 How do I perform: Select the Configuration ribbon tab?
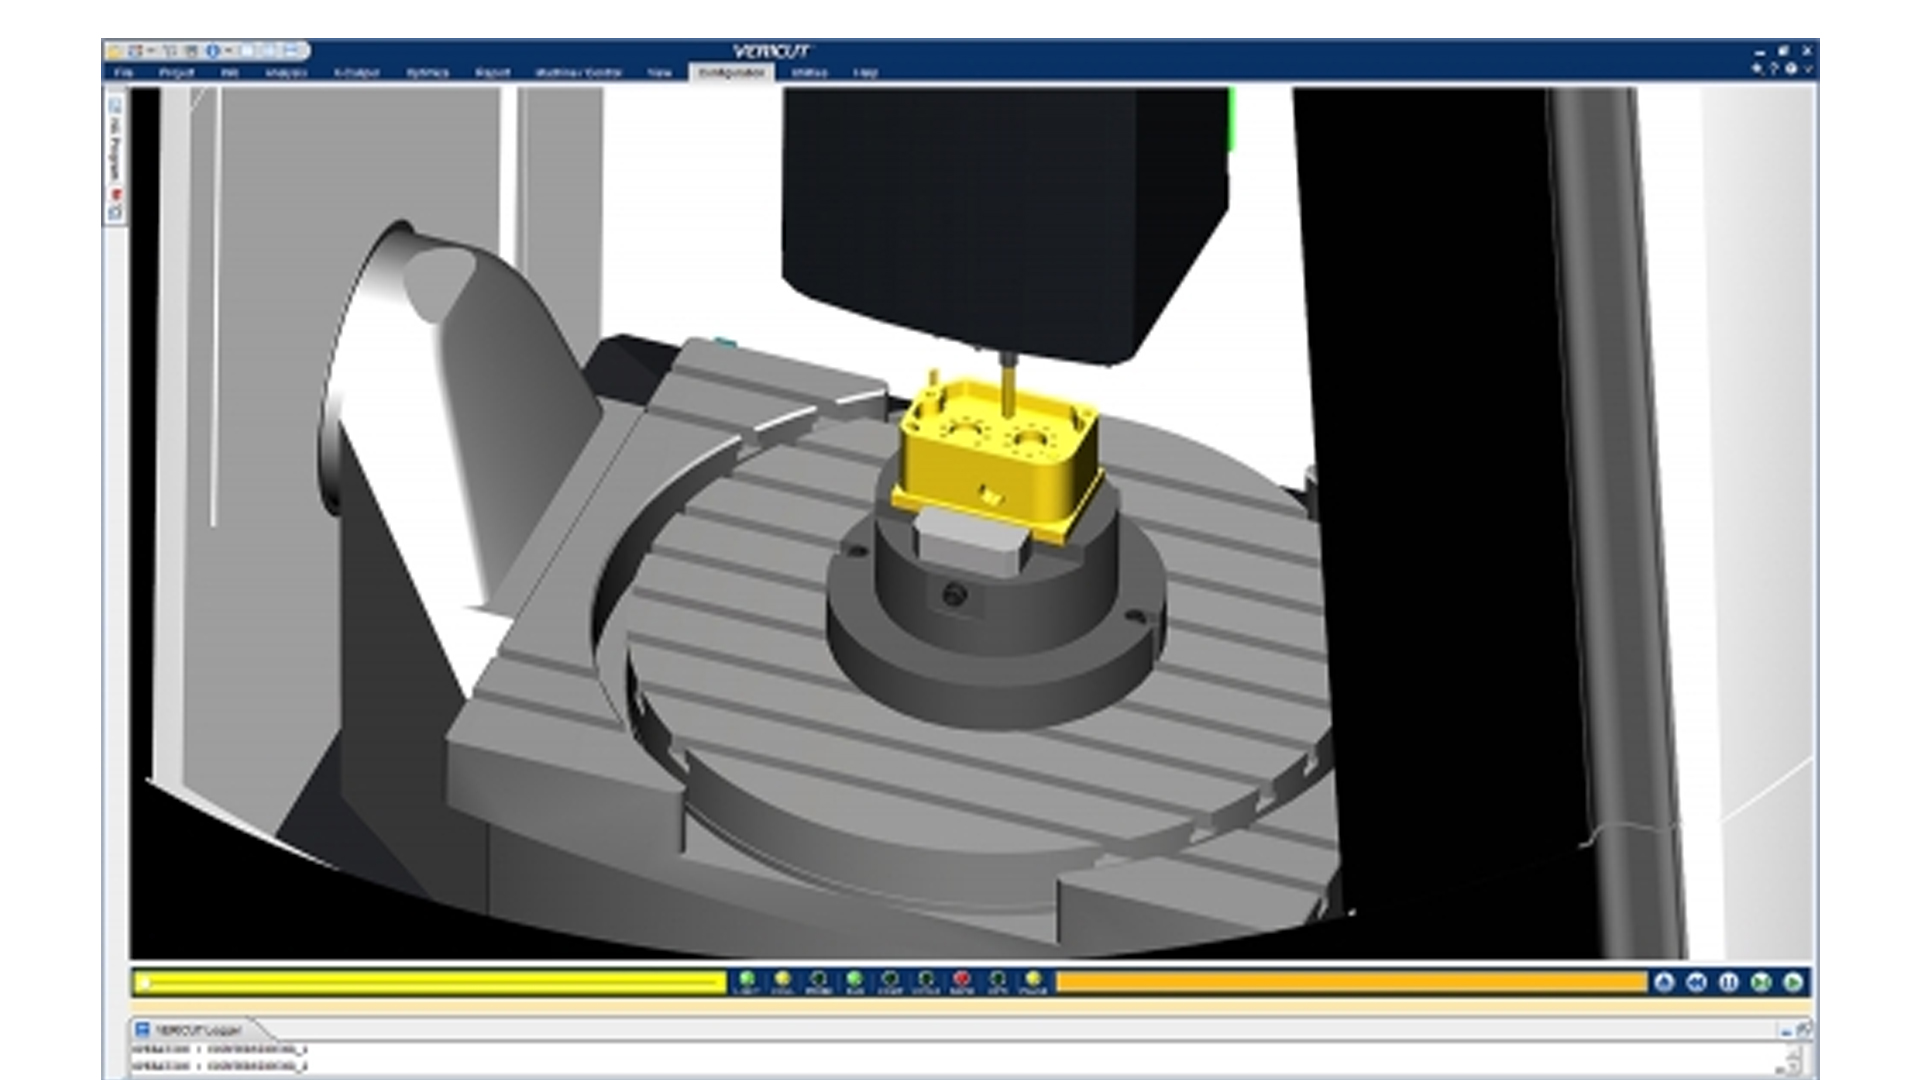click(730, 73)
